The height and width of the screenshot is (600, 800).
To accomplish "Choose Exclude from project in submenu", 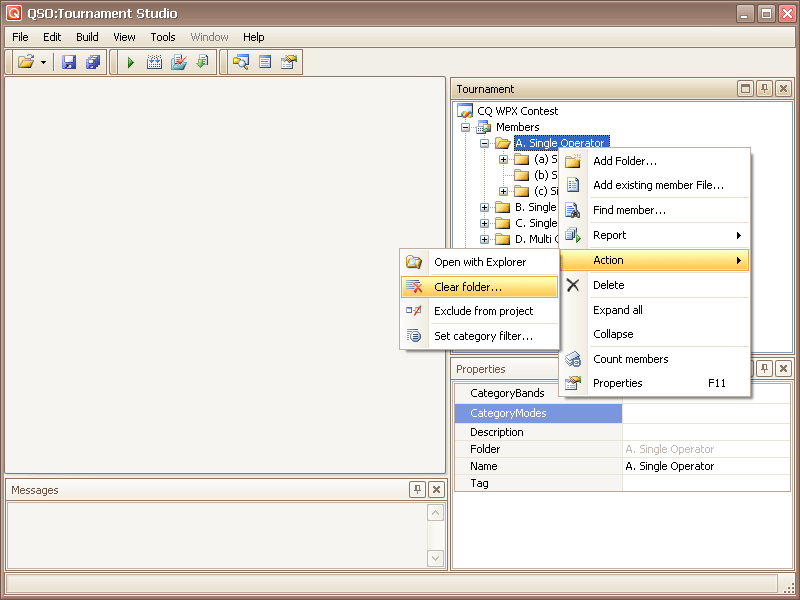I will [x=483, y=311].
